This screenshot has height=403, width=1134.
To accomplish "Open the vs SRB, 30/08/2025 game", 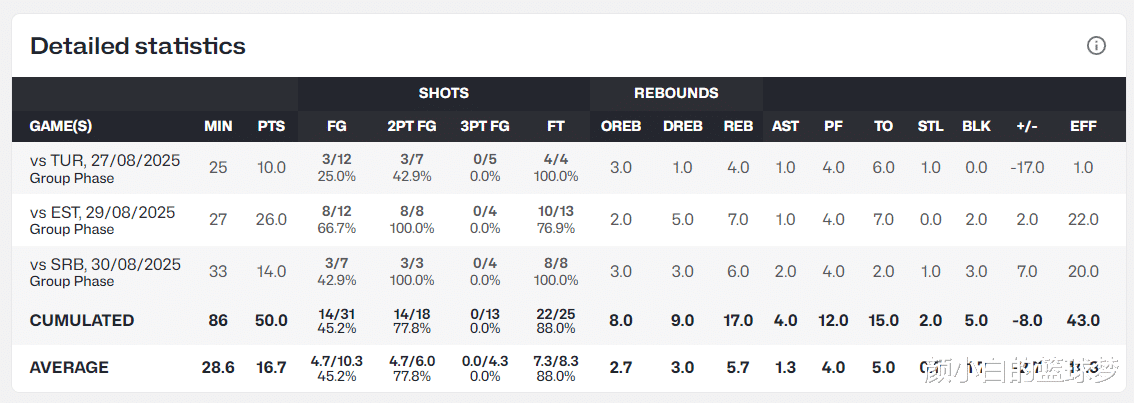I will coord(105,264).
